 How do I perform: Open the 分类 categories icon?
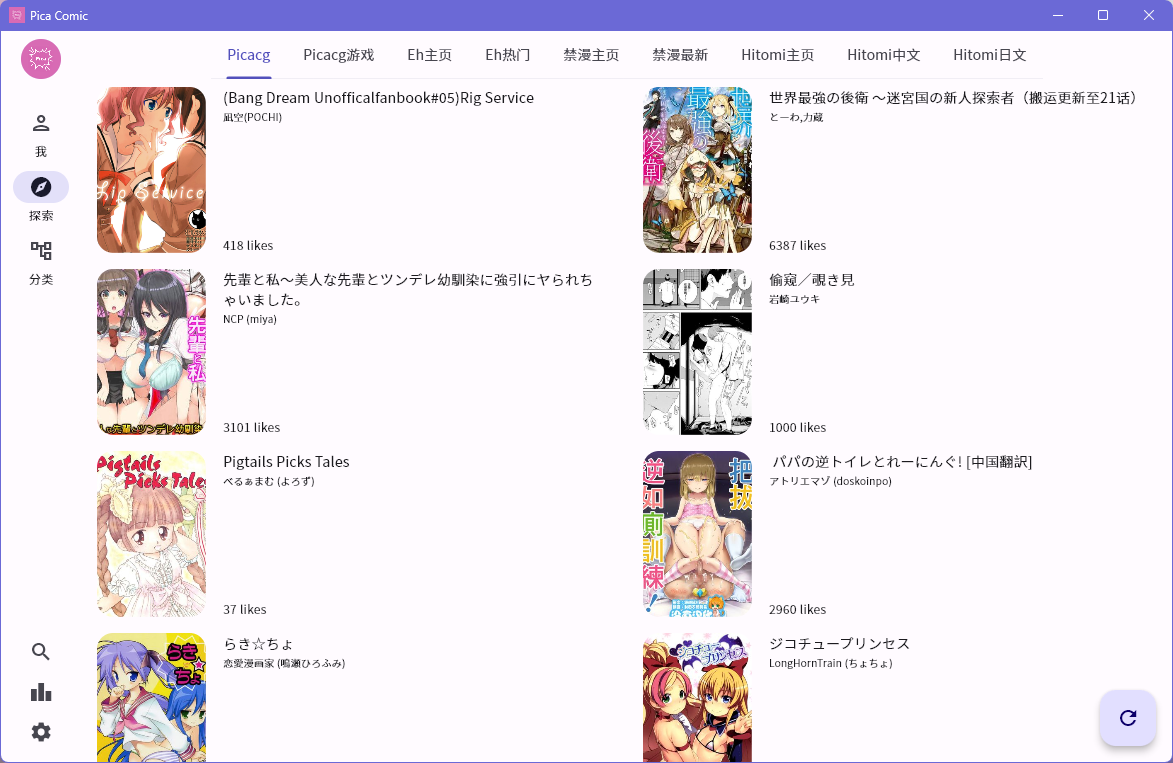(x=41, y=251)
